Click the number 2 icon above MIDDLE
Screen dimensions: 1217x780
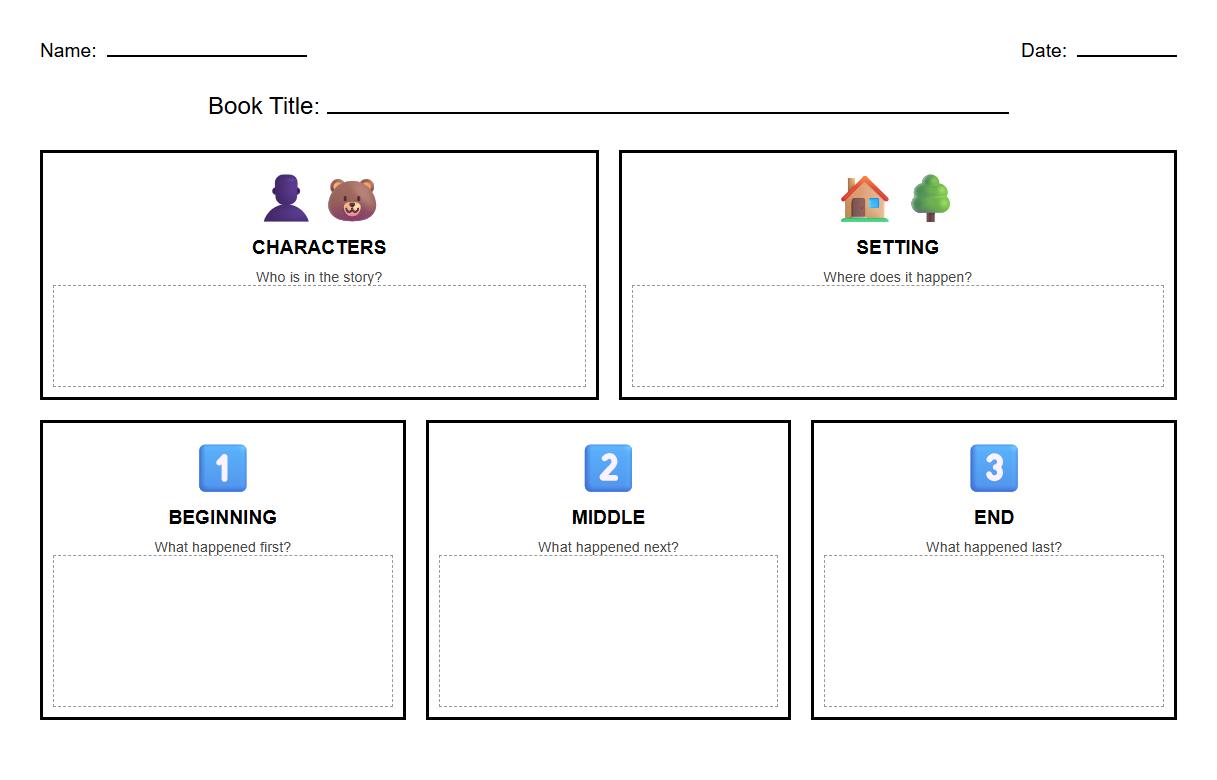[x=608, y=467]
